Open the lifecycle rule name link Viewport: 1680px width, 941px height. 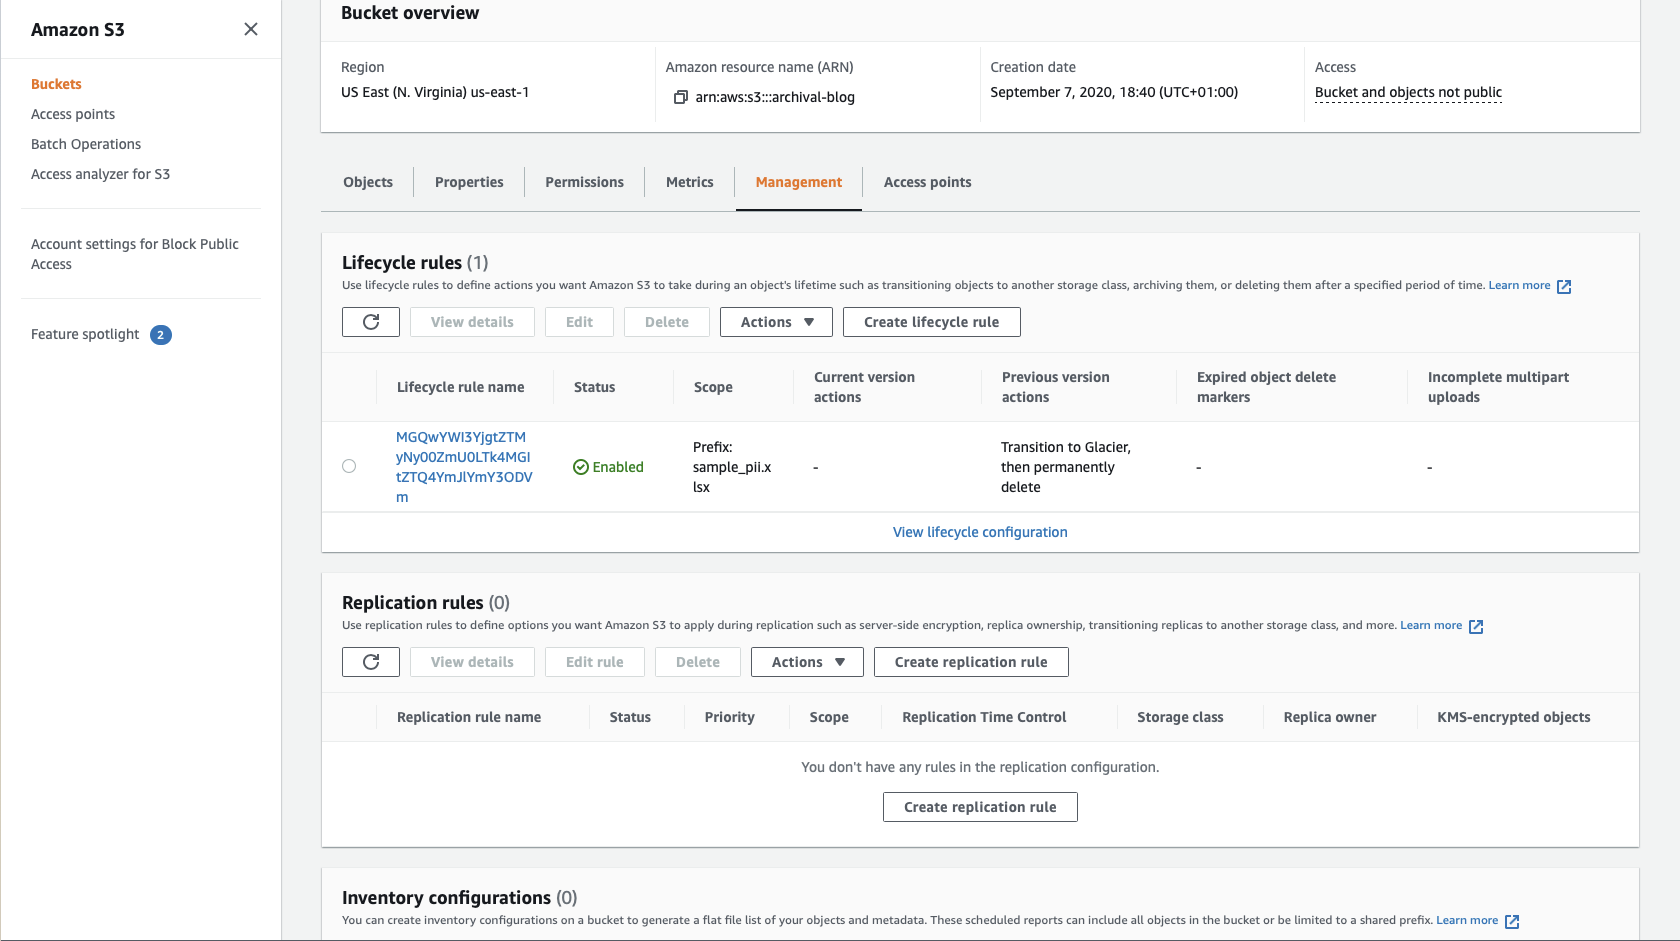464,467
